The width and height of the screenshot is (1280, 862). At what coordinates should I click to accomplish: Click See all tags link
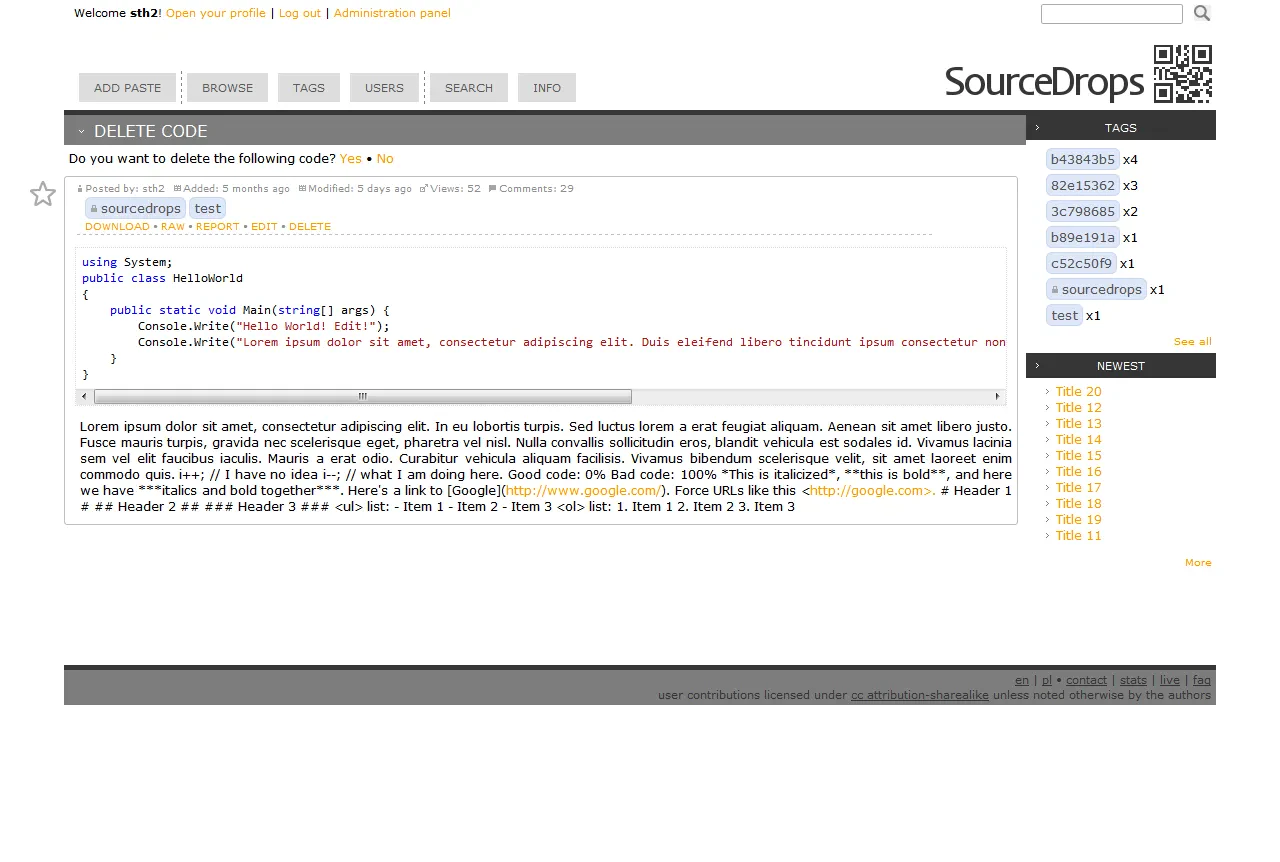point(1192,342)
